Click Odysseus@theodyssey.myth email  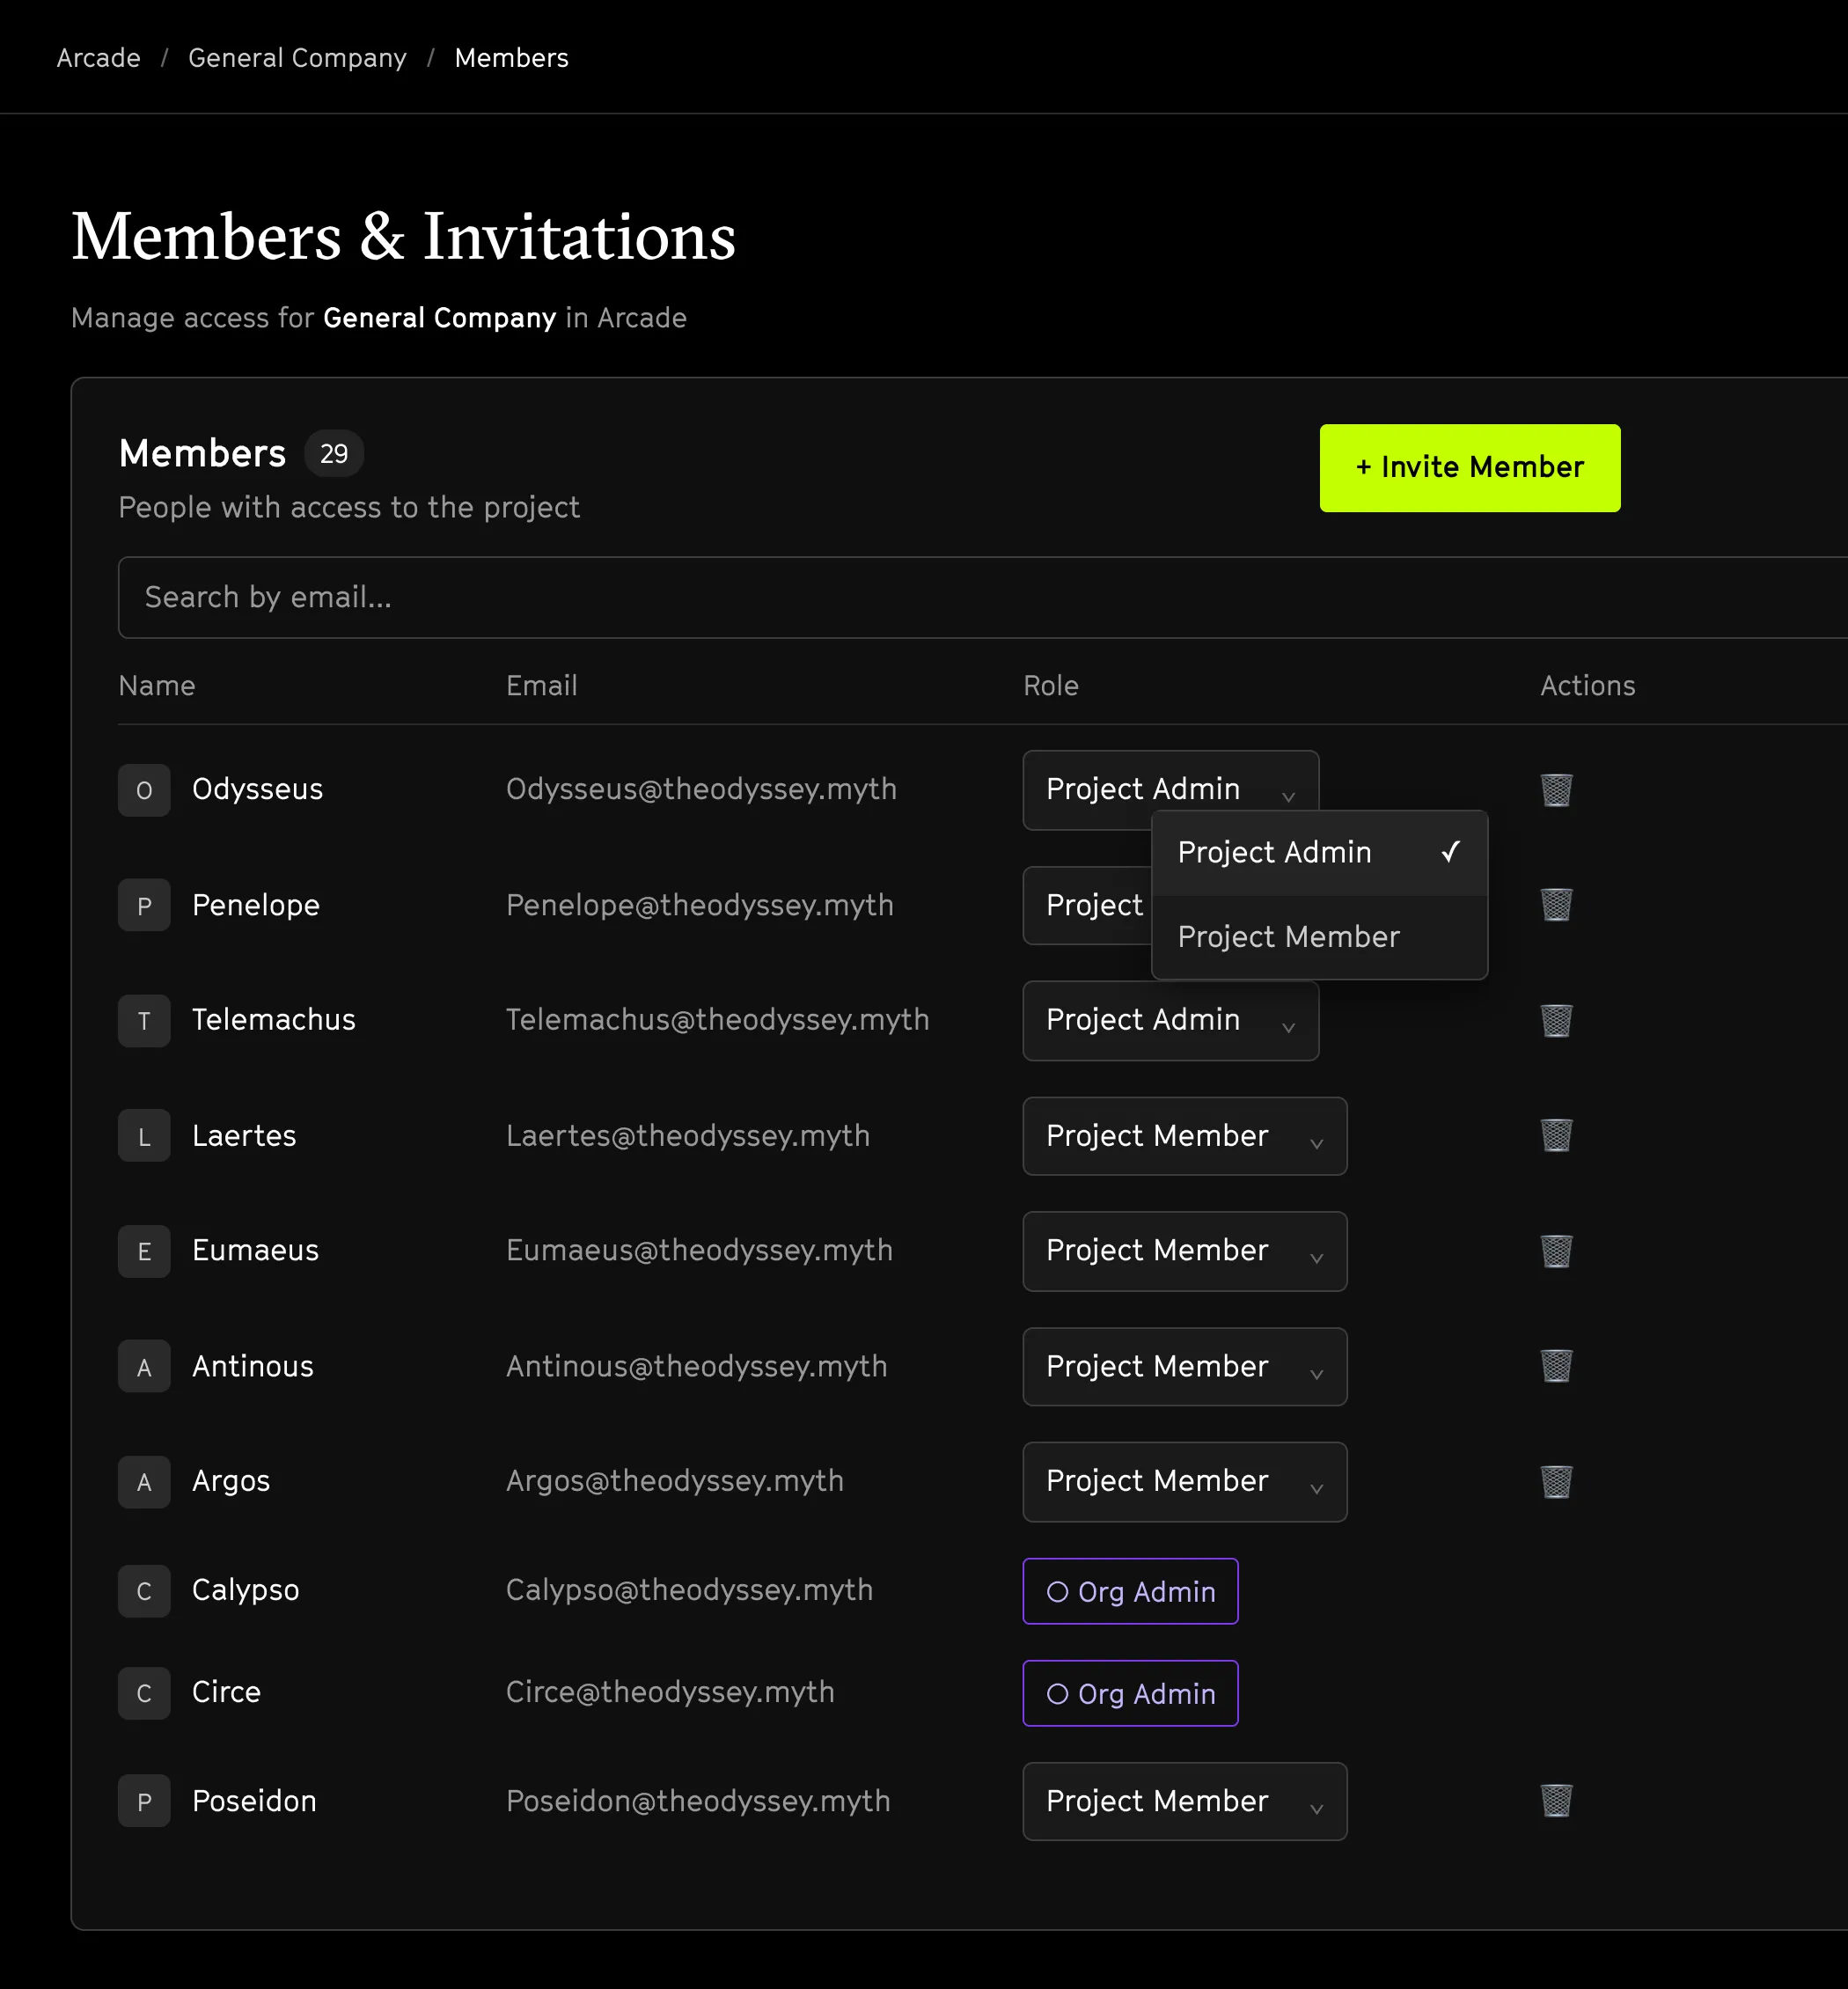(701, 790)
